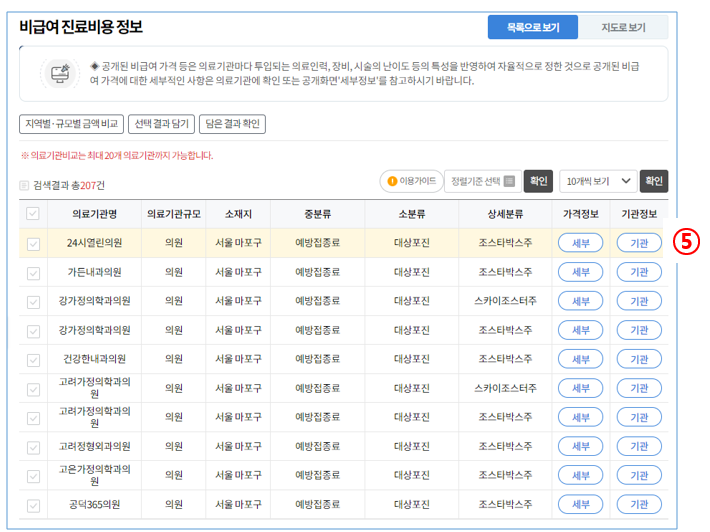Open the 이용가이드 help button
The width and height of the screenshot is (710, 532).
(411, 181)
